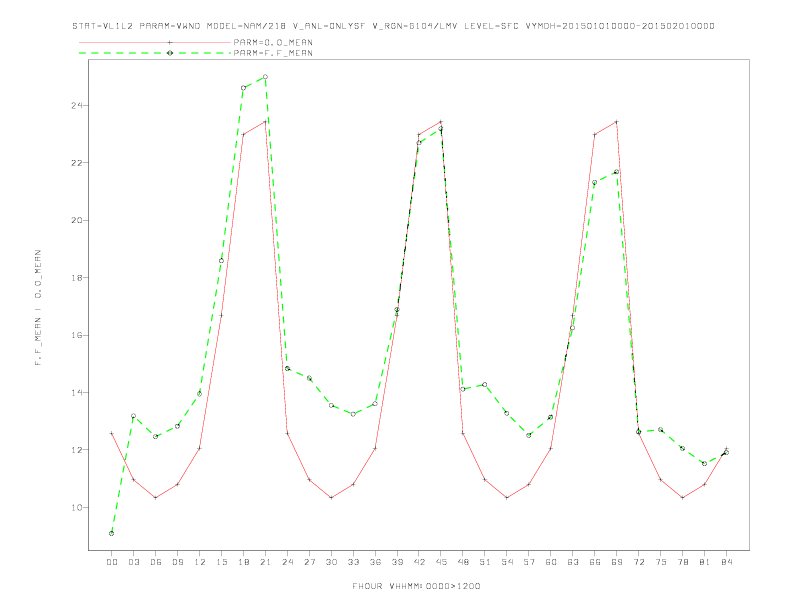Click y-axis tick label 14
792x612 pixels.
pyautogui.click(x=77, y=392)
